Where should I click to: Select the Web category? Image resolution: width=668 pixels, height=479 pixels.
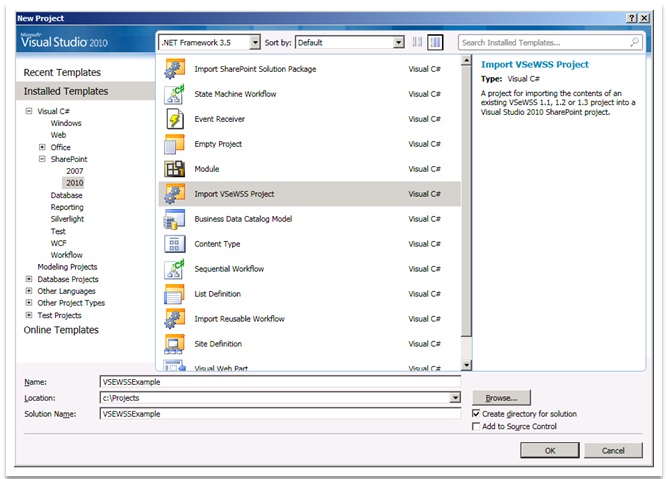pyautogui.click(x=58, y=135)
